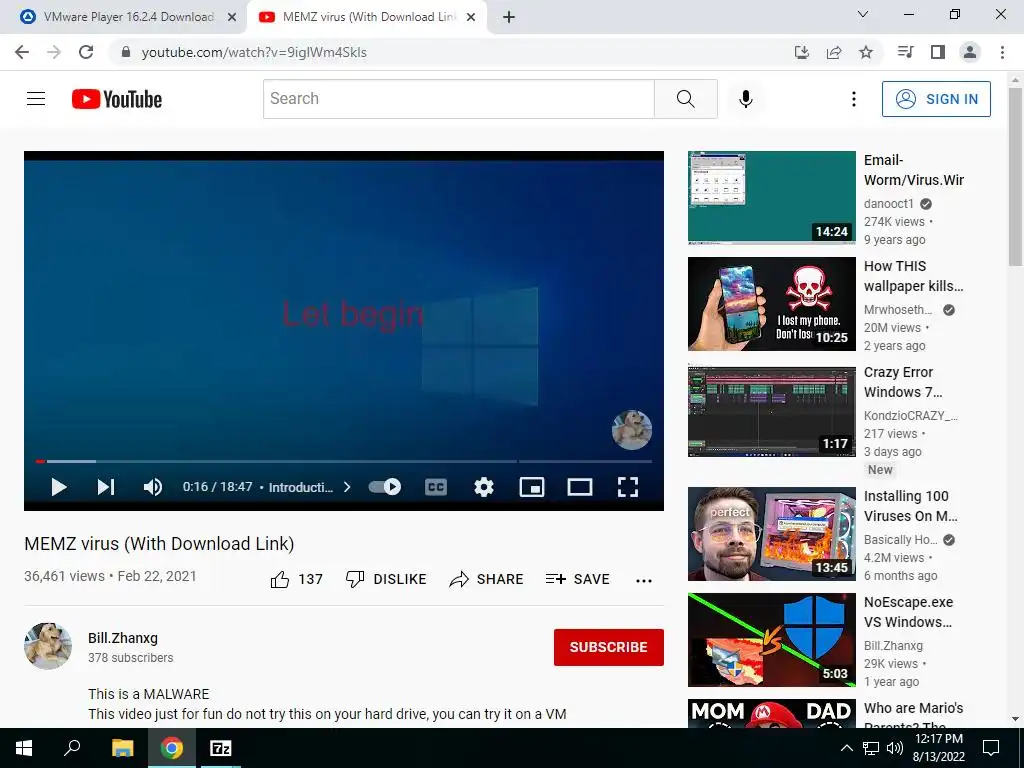Switch to theater mode
Screen dimensions: 1024x768
click(580, 487)
